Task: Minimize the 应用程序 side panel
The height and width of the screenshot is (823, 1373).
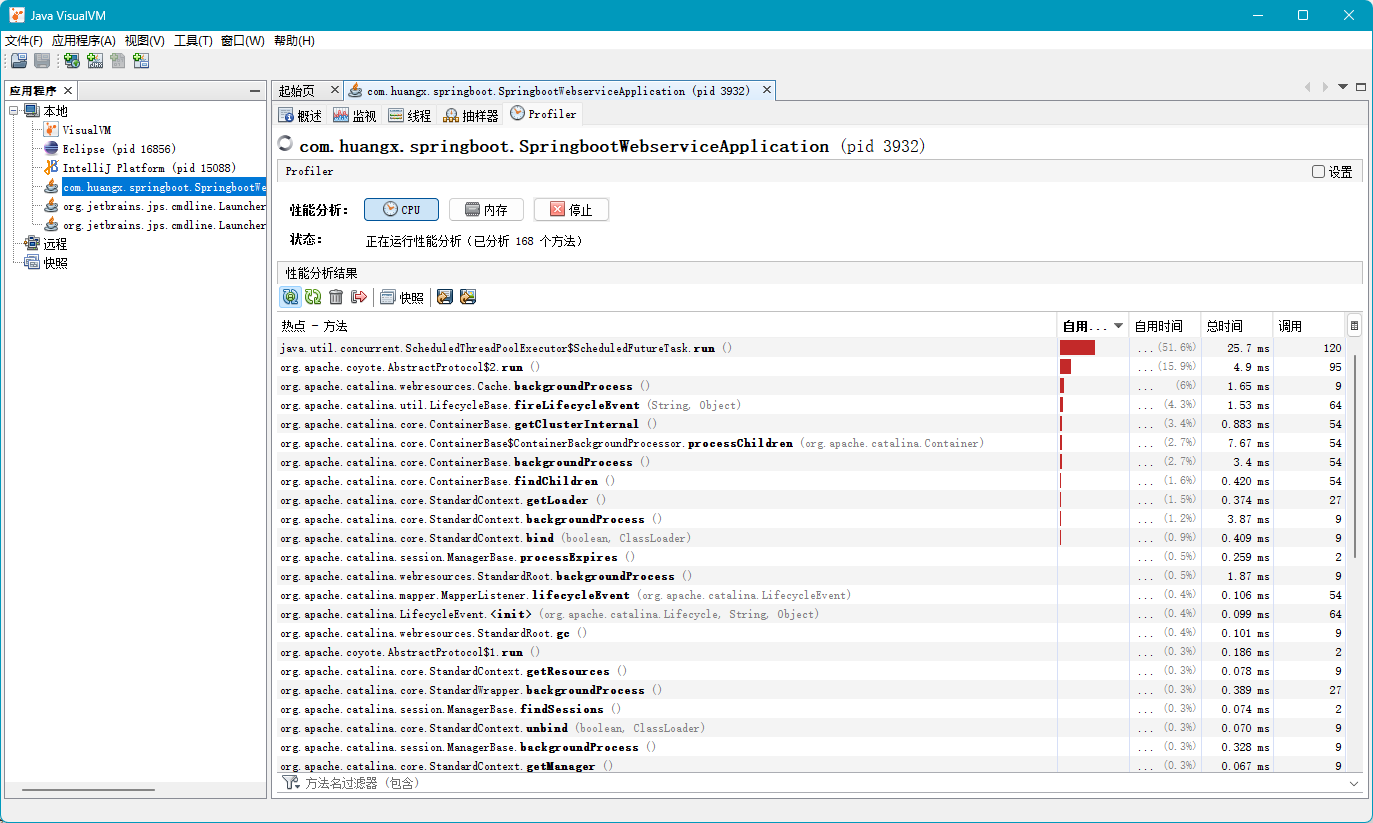Action: coord(255,91)
